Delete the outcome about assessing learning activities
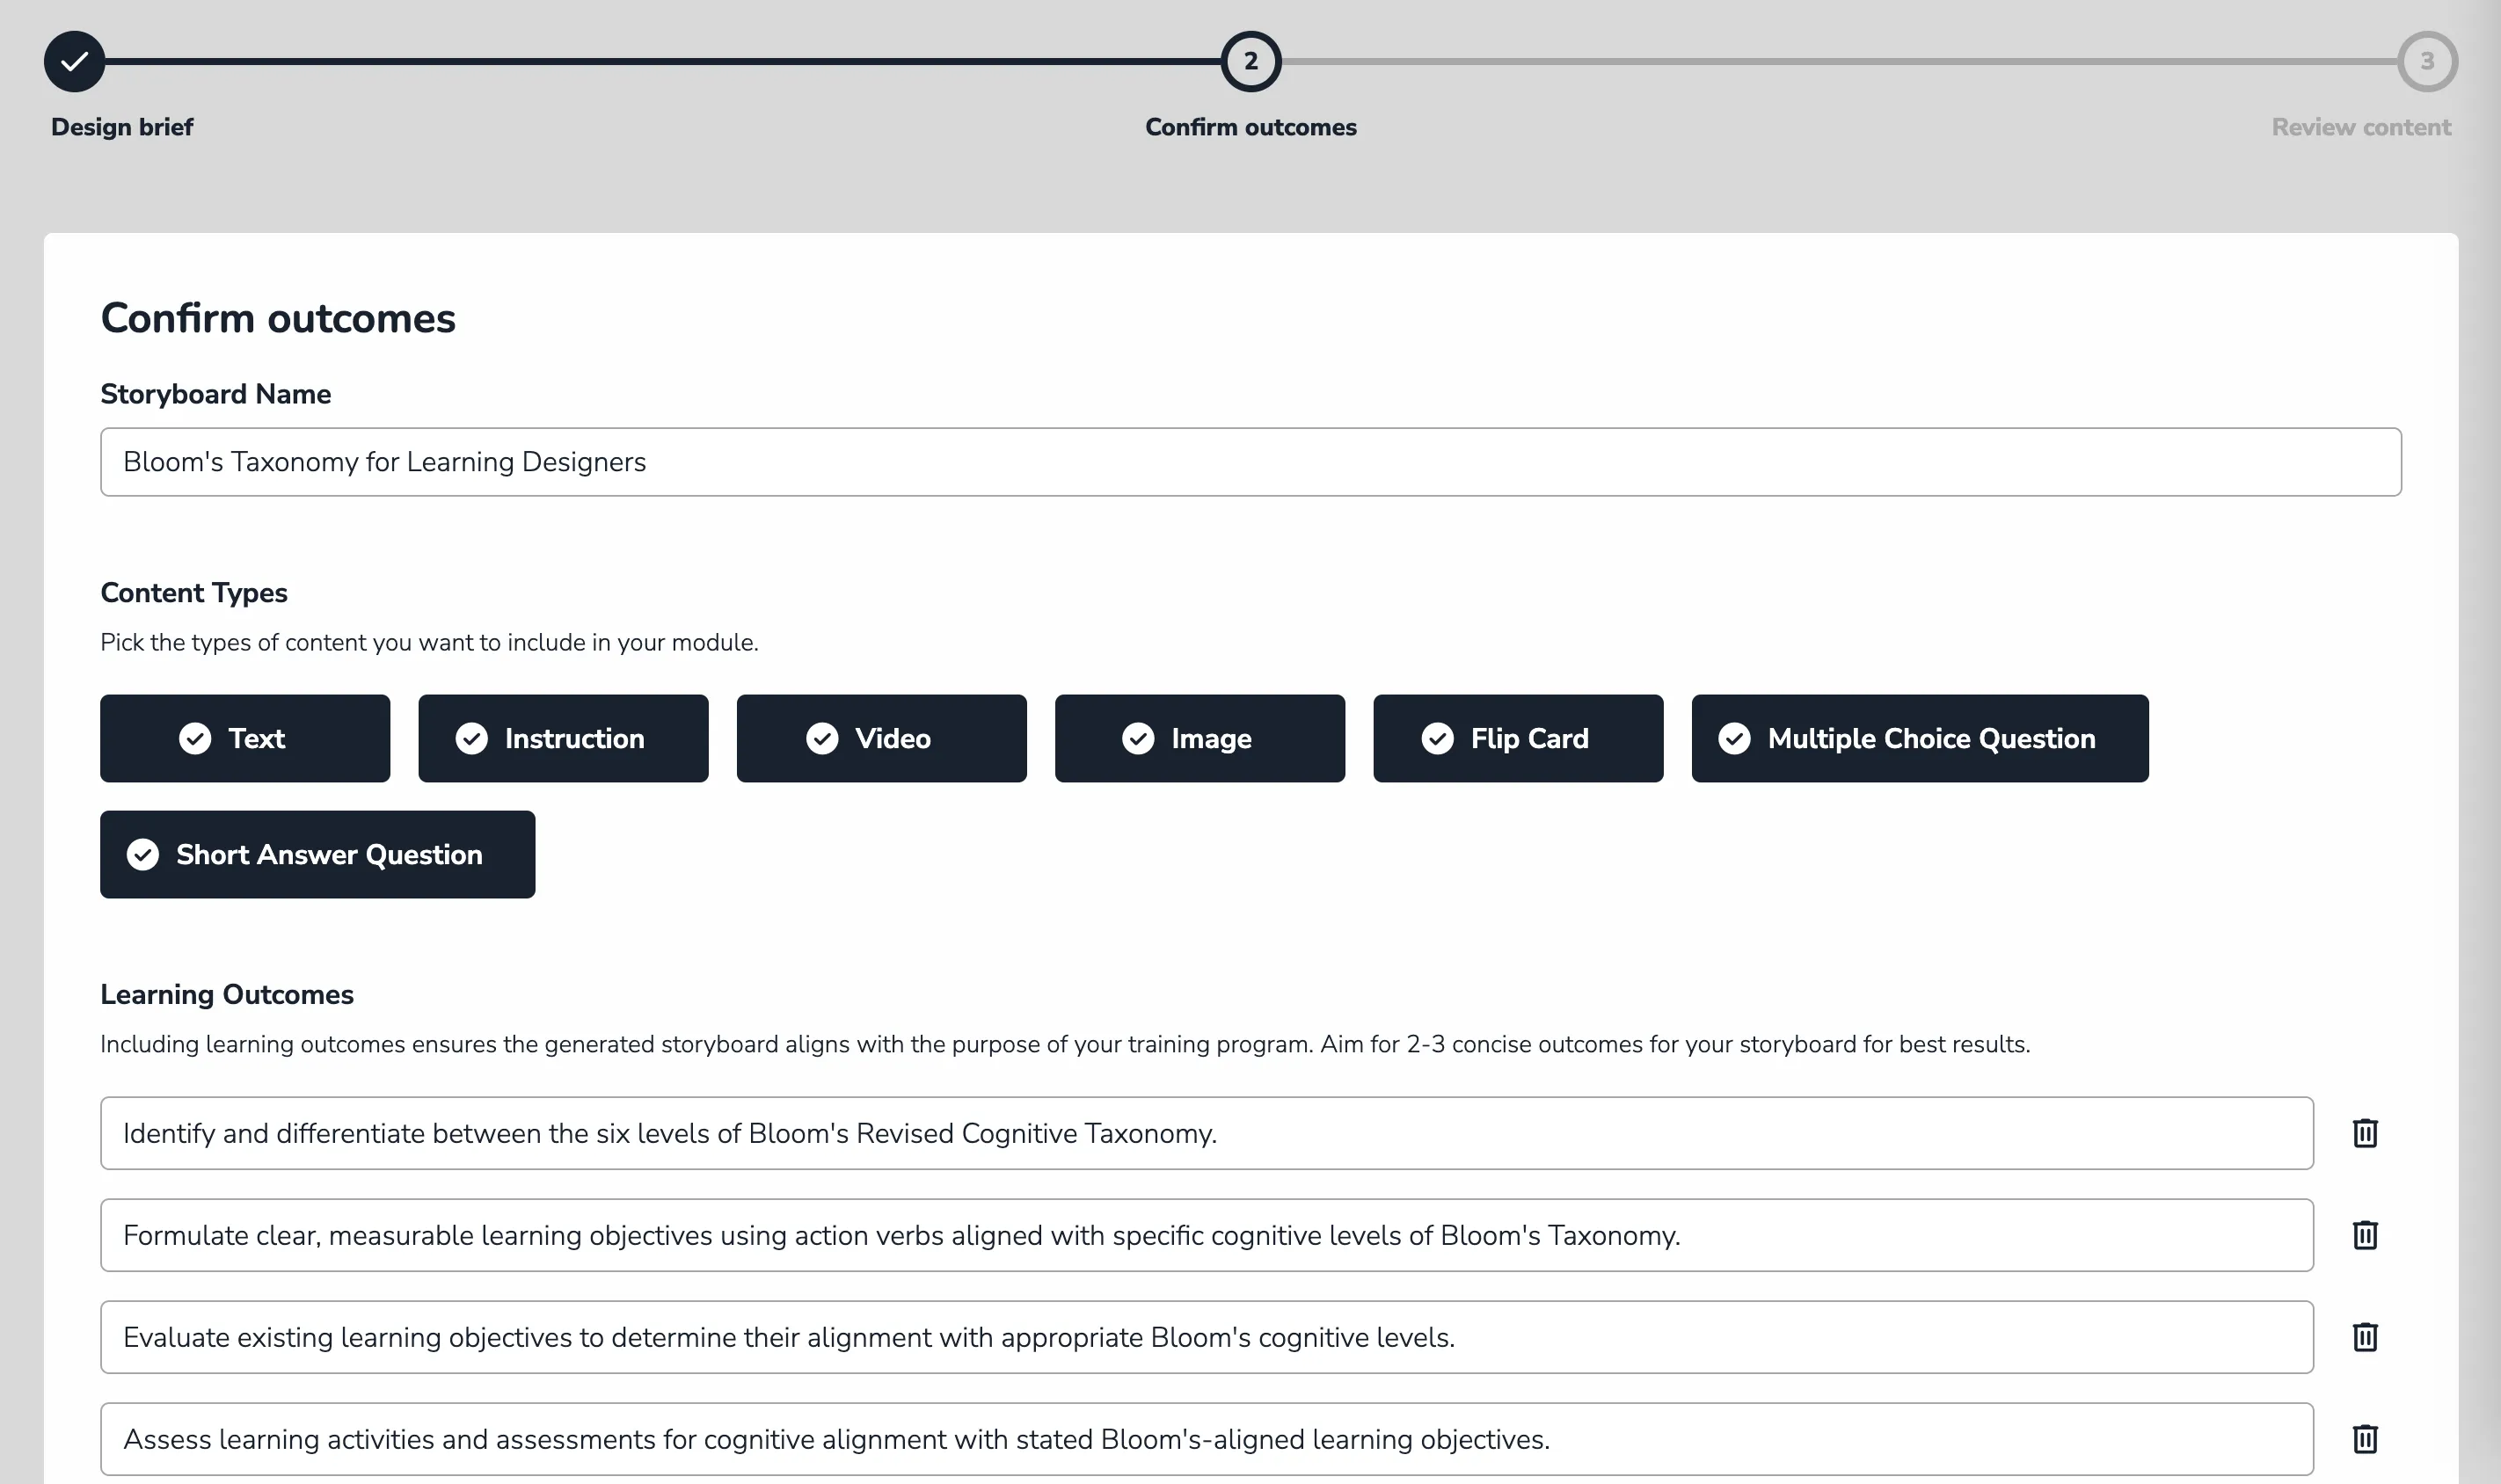The height and width of the screenshot is (1484, 2501). point(2364,1439)
